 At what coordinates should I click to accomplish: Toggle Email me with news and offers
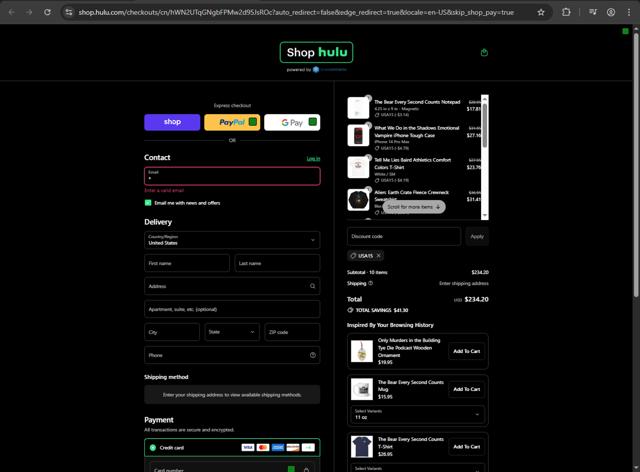[x=148, y=203]
